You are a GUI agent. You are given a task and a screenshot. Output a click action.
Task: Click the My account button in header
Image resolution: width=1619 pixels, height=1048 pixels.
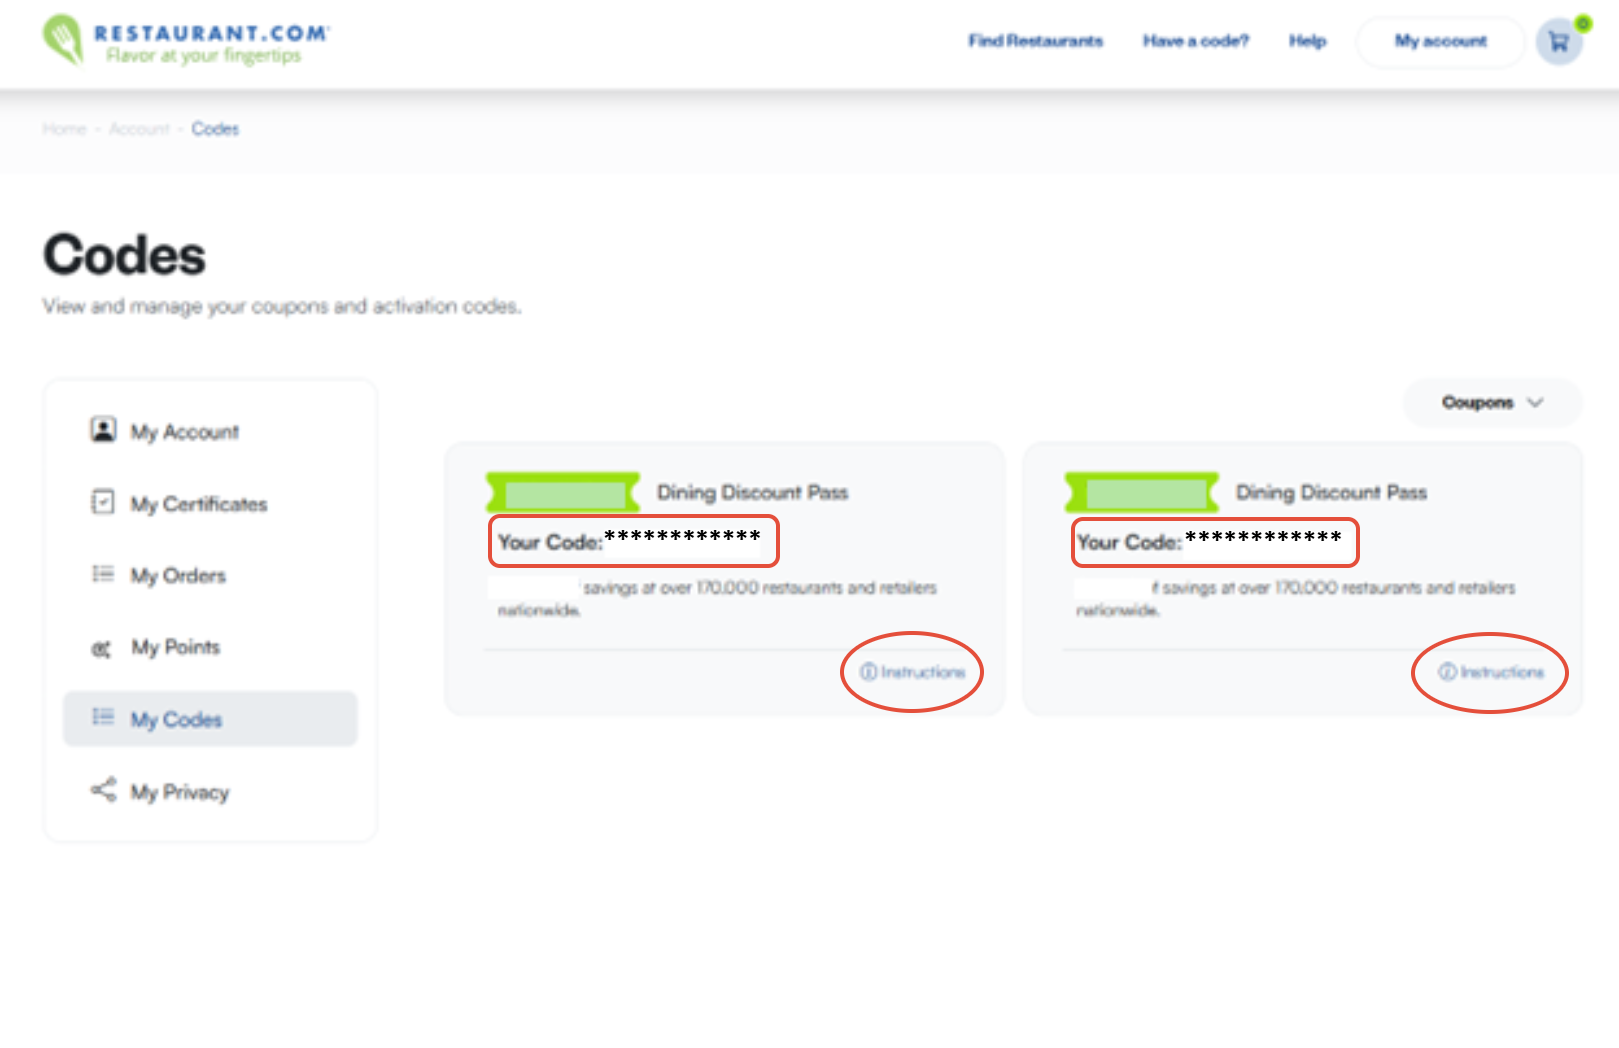click(x=1440, y=42)
